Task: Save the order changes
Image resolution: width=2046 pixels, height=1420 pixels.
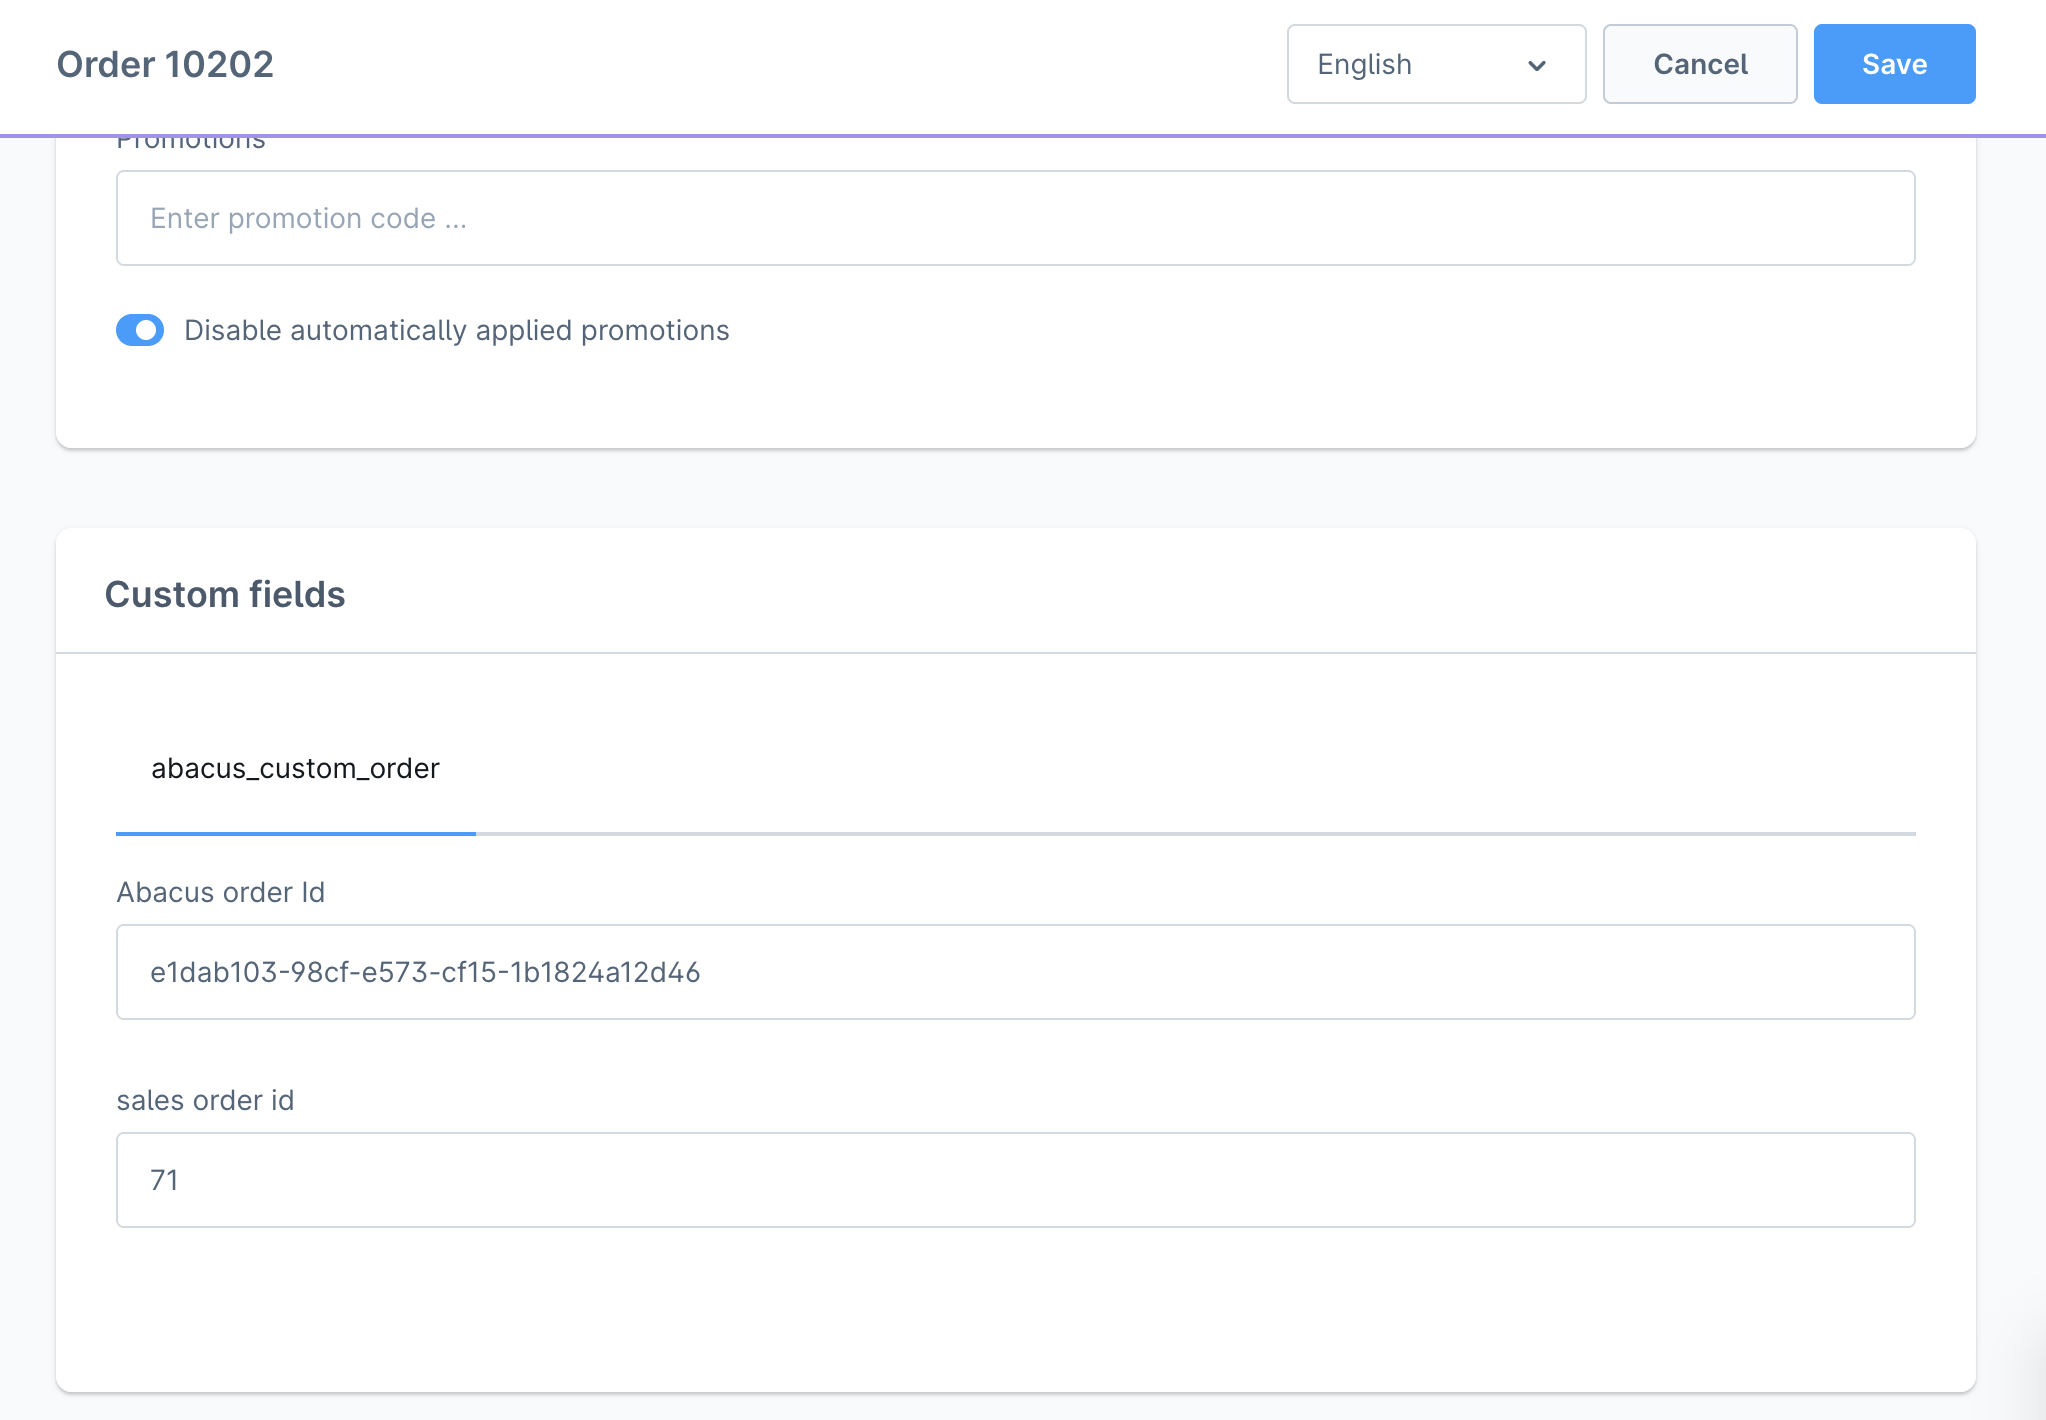Action: point(1893,64)
